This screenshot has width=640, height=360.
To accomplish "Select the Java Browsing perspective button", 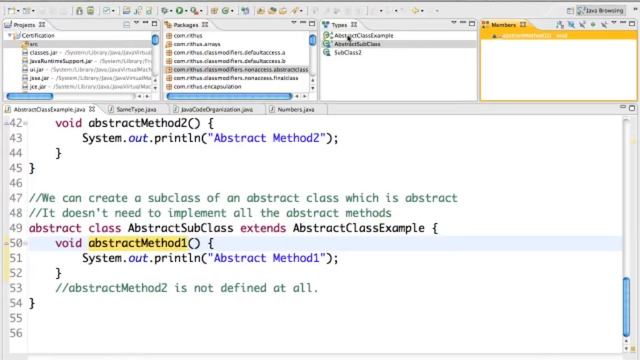I will pos(600,11).
